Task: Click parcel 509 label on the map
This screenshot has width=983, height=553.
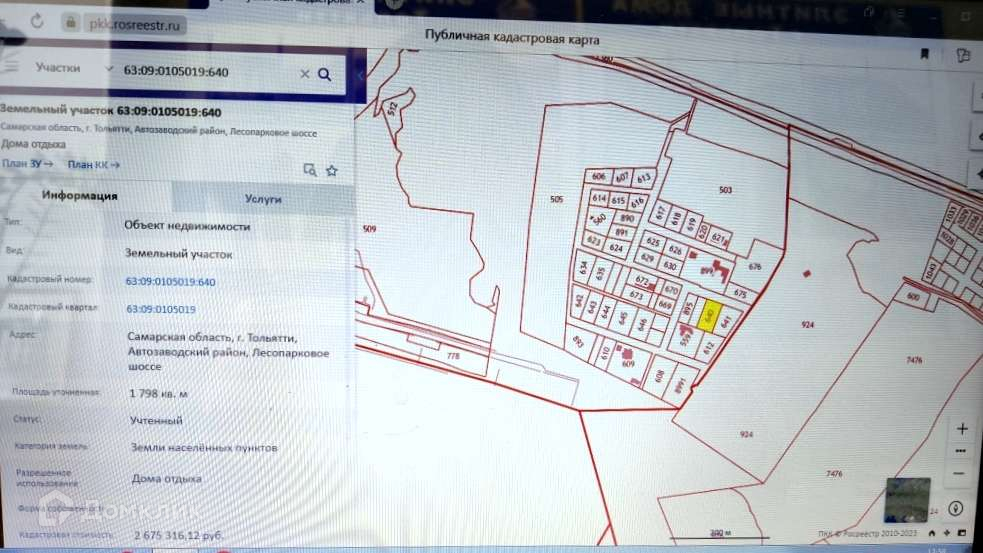Action: (x=369, y=229)
